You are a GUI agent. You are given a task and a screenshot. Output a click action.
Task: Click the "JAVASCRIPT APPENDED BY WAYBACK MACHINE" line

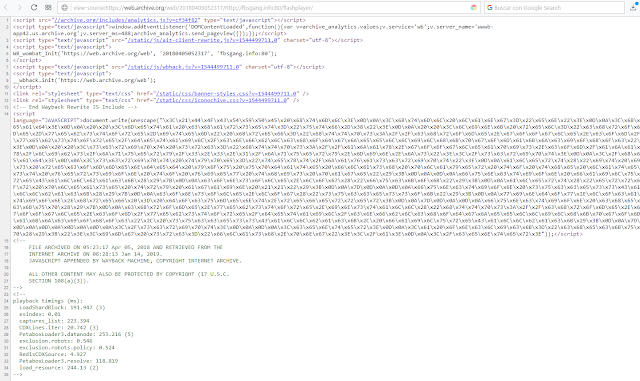[x=135, y=261]
